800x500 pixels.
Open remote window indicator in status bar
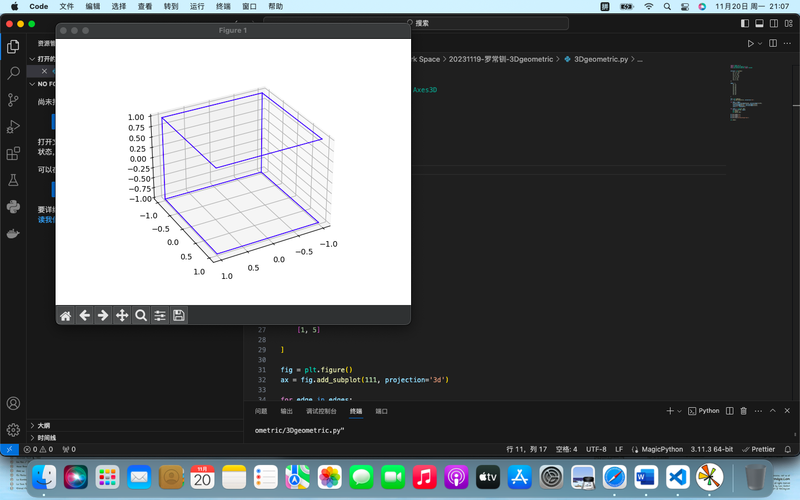pos(9,449)
